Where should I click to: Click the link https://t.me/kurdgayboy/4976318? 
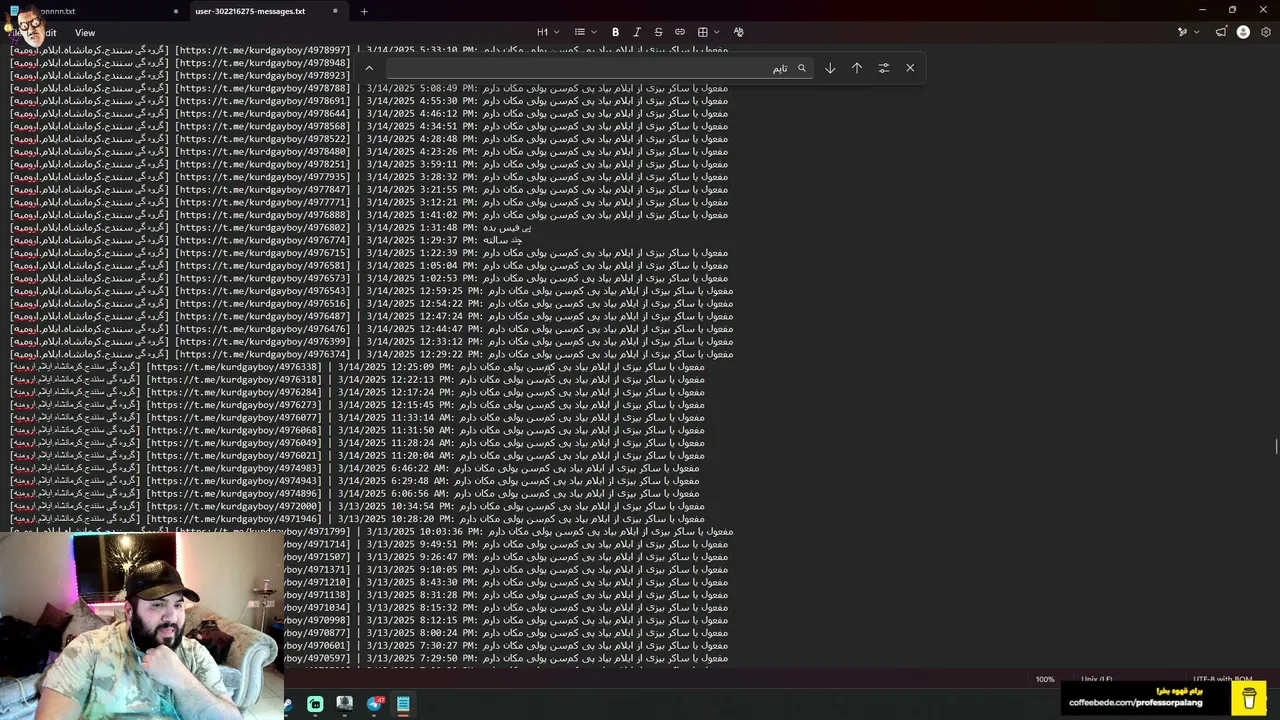[x=234, y=379]
